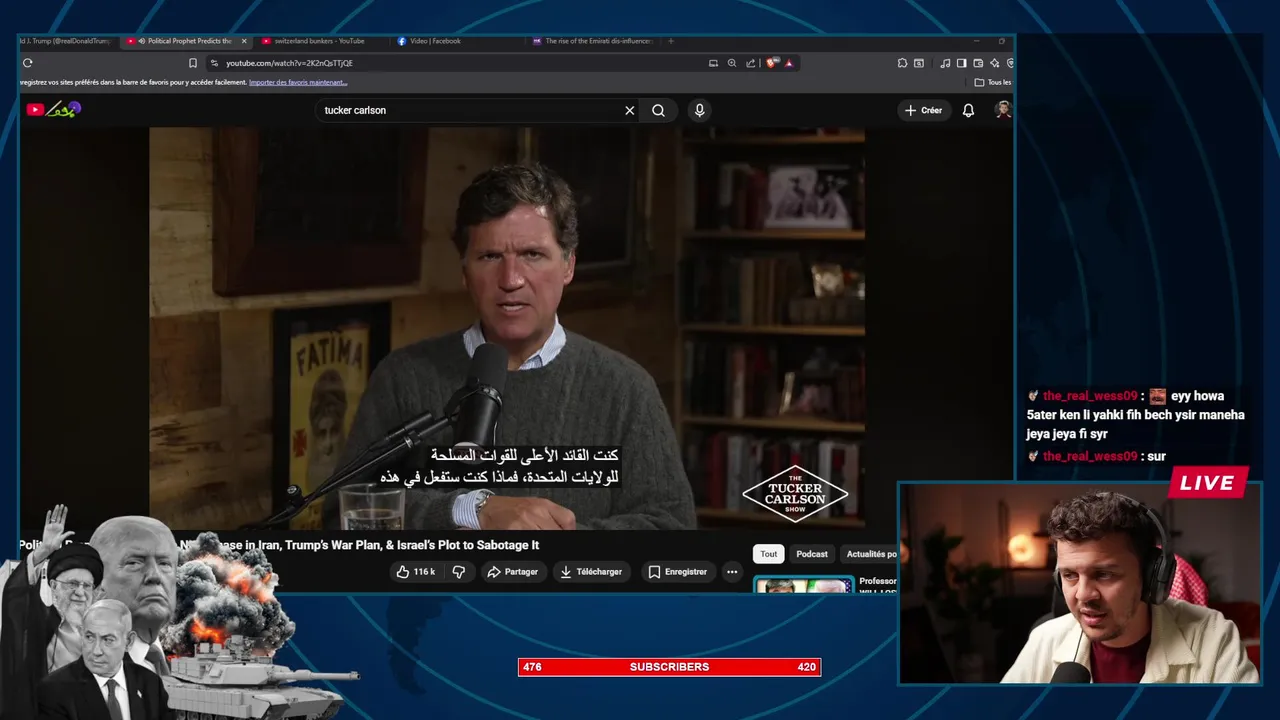Open the Leo AI sparkle icon
Screen dimensions: 1280x720
(x=994, y=63)
